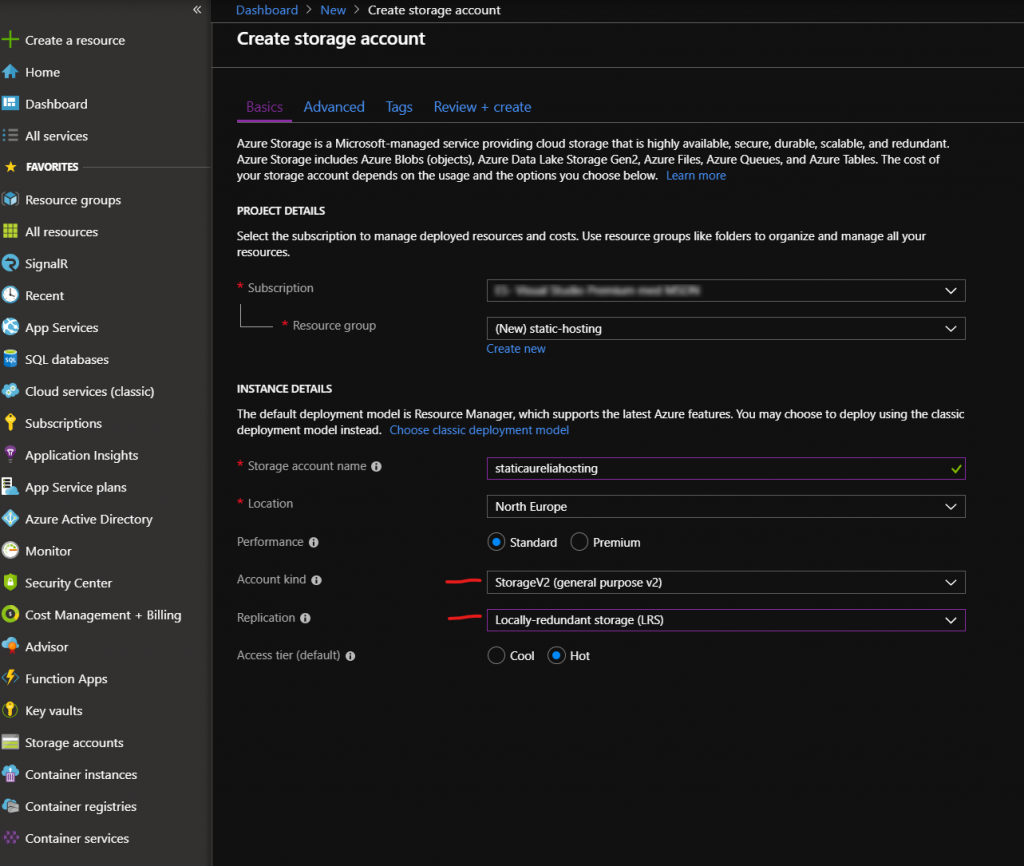Click the SignalR icon in sidebar
The height and width of the screenshot is (866, 1024).
click(x=10, y=264)
